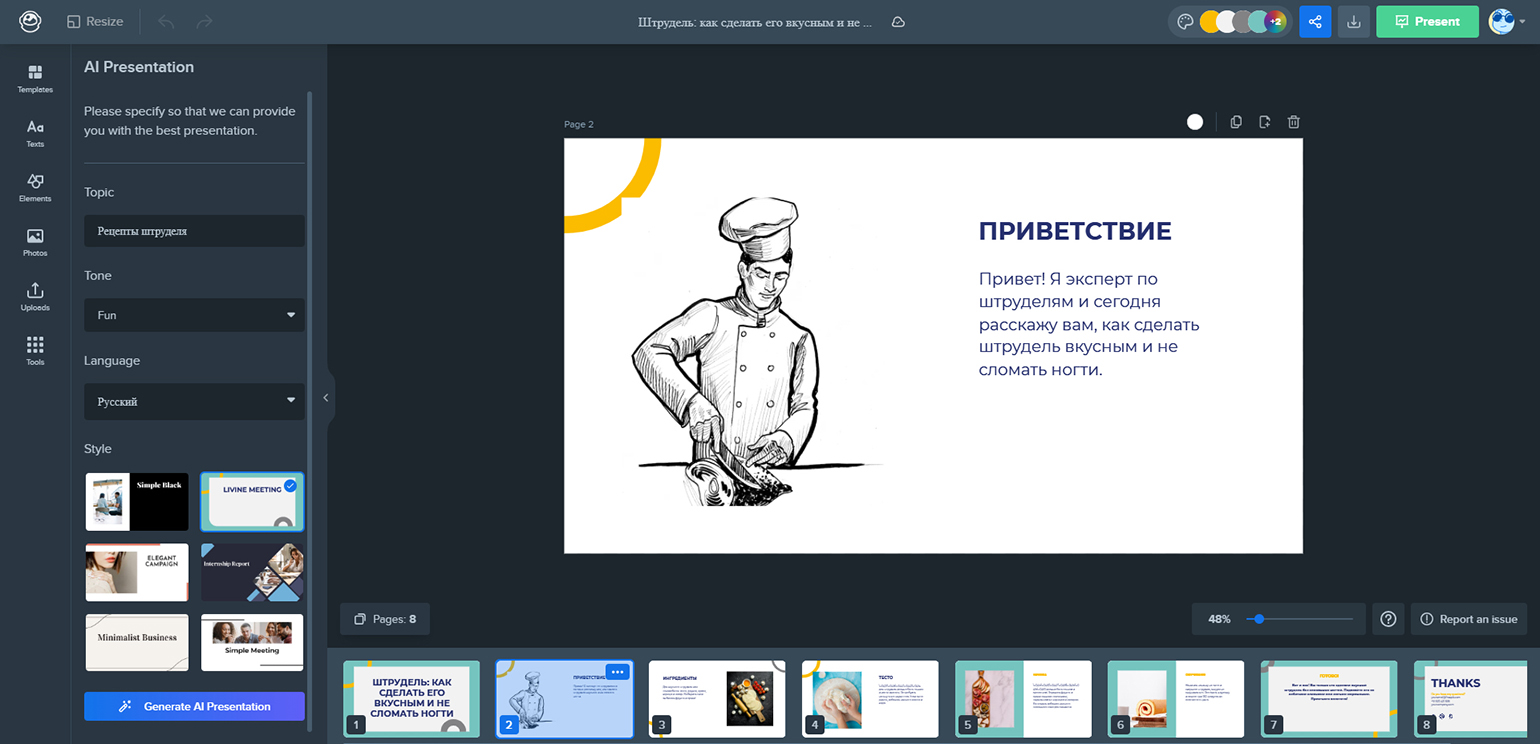
Task: Open the Elements sidebar panel
Action: [x=35, y=187]
